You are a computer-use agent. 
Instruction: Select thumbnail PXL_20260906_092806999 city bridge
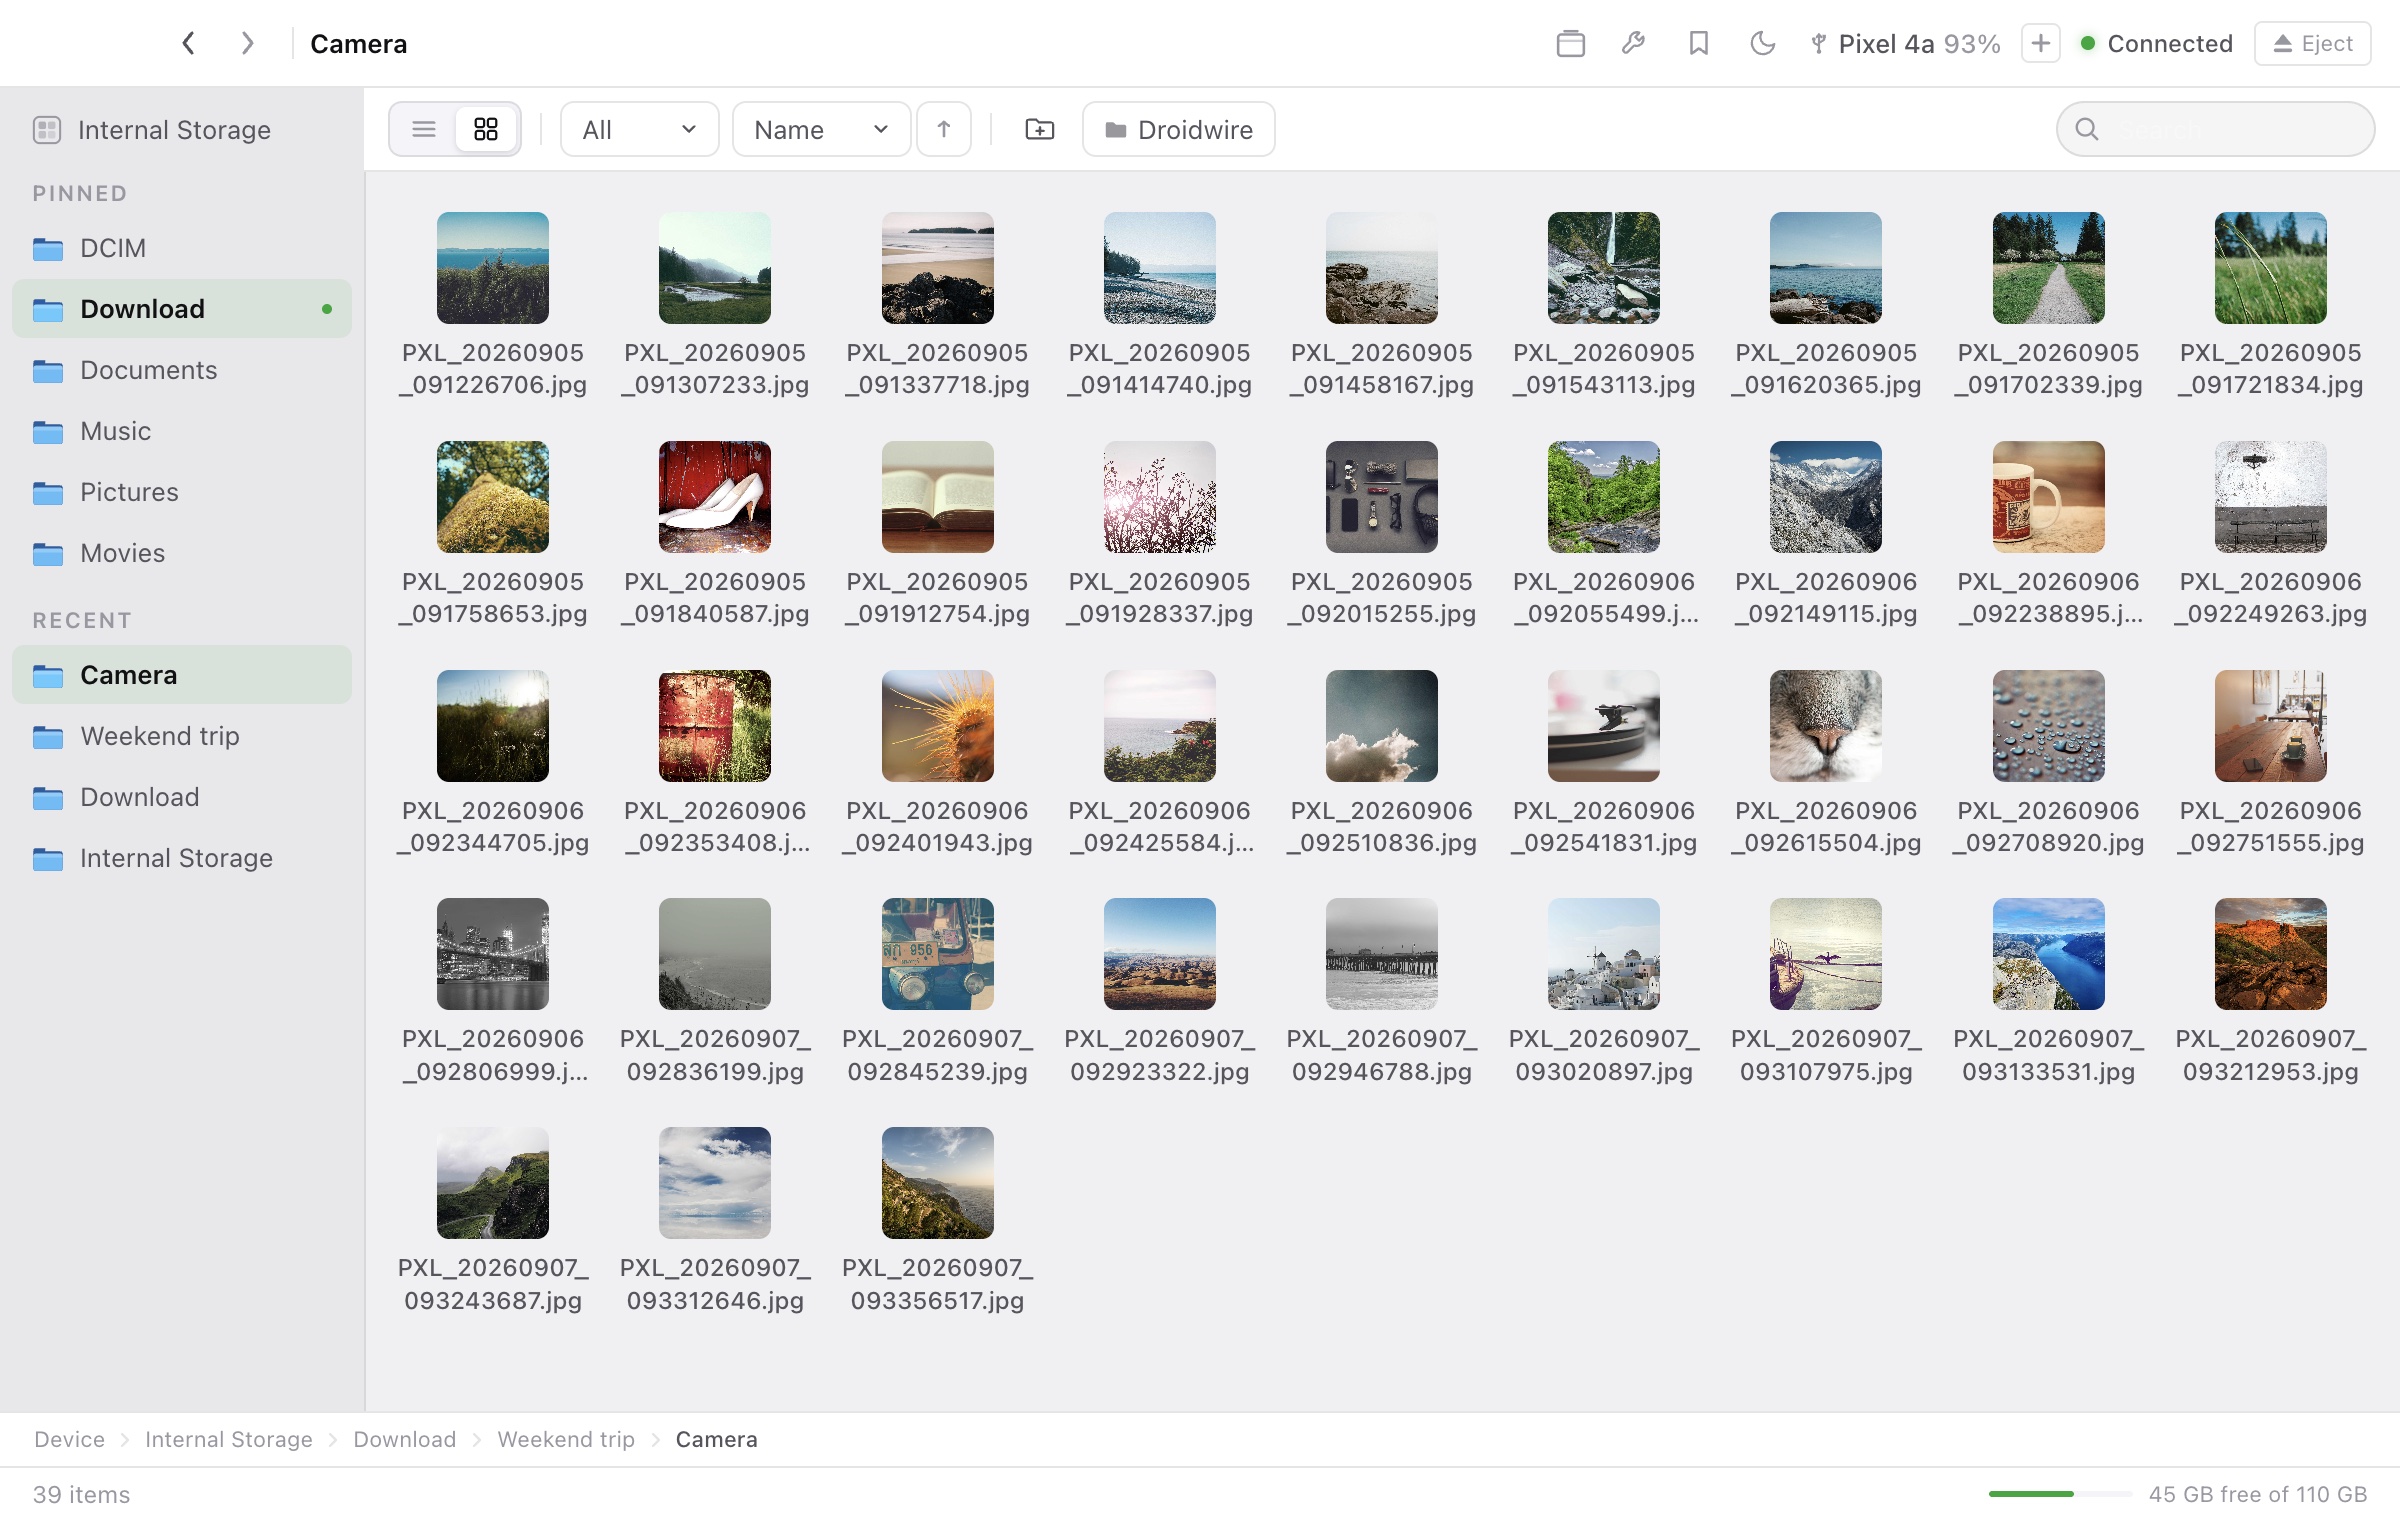(493, 954)
